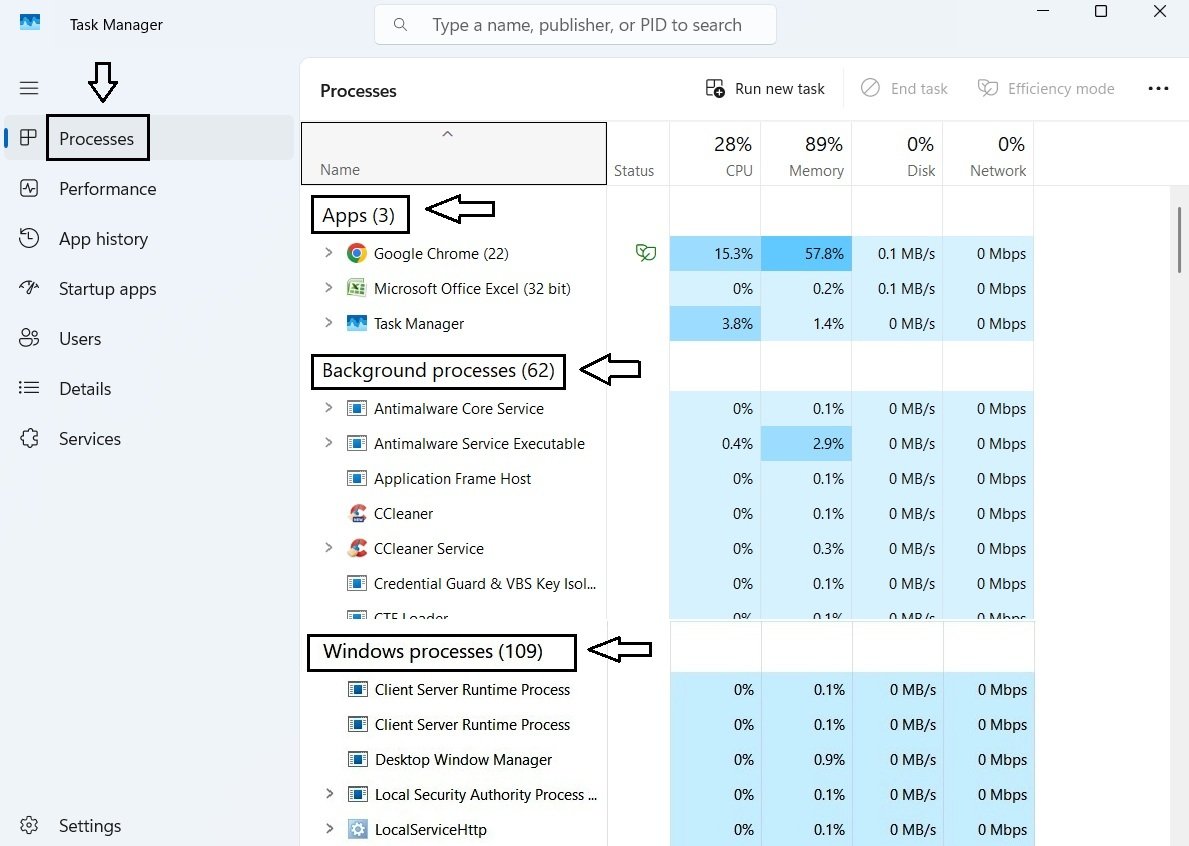
Task: Open the hamburger navigation menu
Action: (x=29, y=88)
